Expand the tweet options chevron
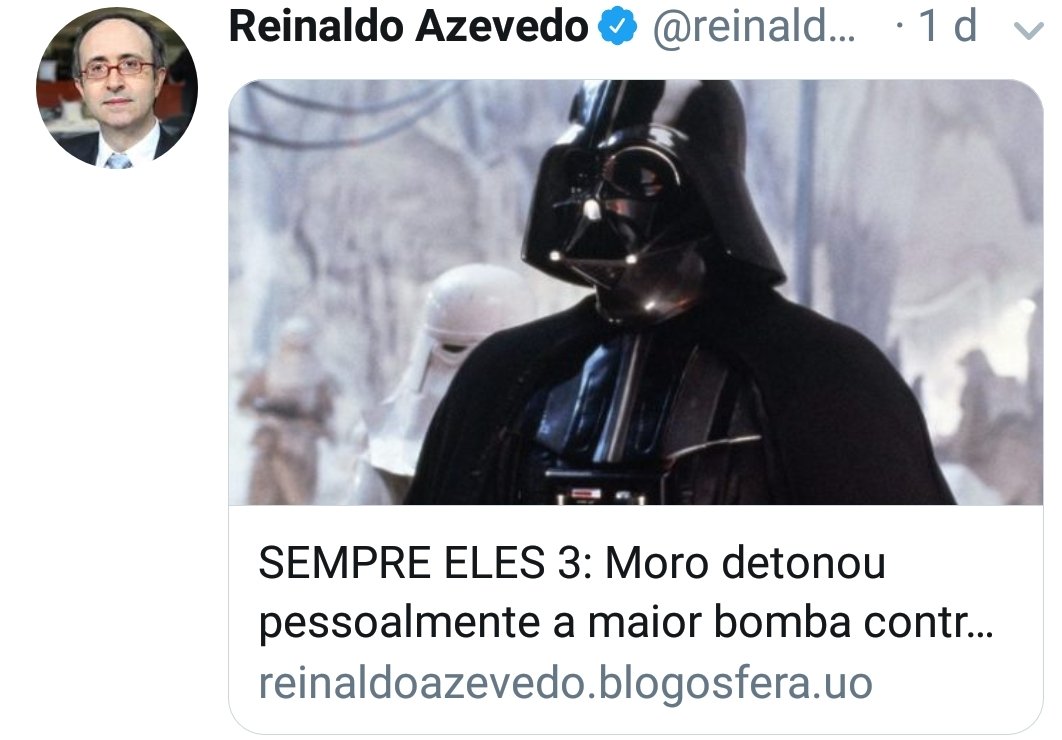Viewport: 1062px width, 740px height. pos(1028,30)
